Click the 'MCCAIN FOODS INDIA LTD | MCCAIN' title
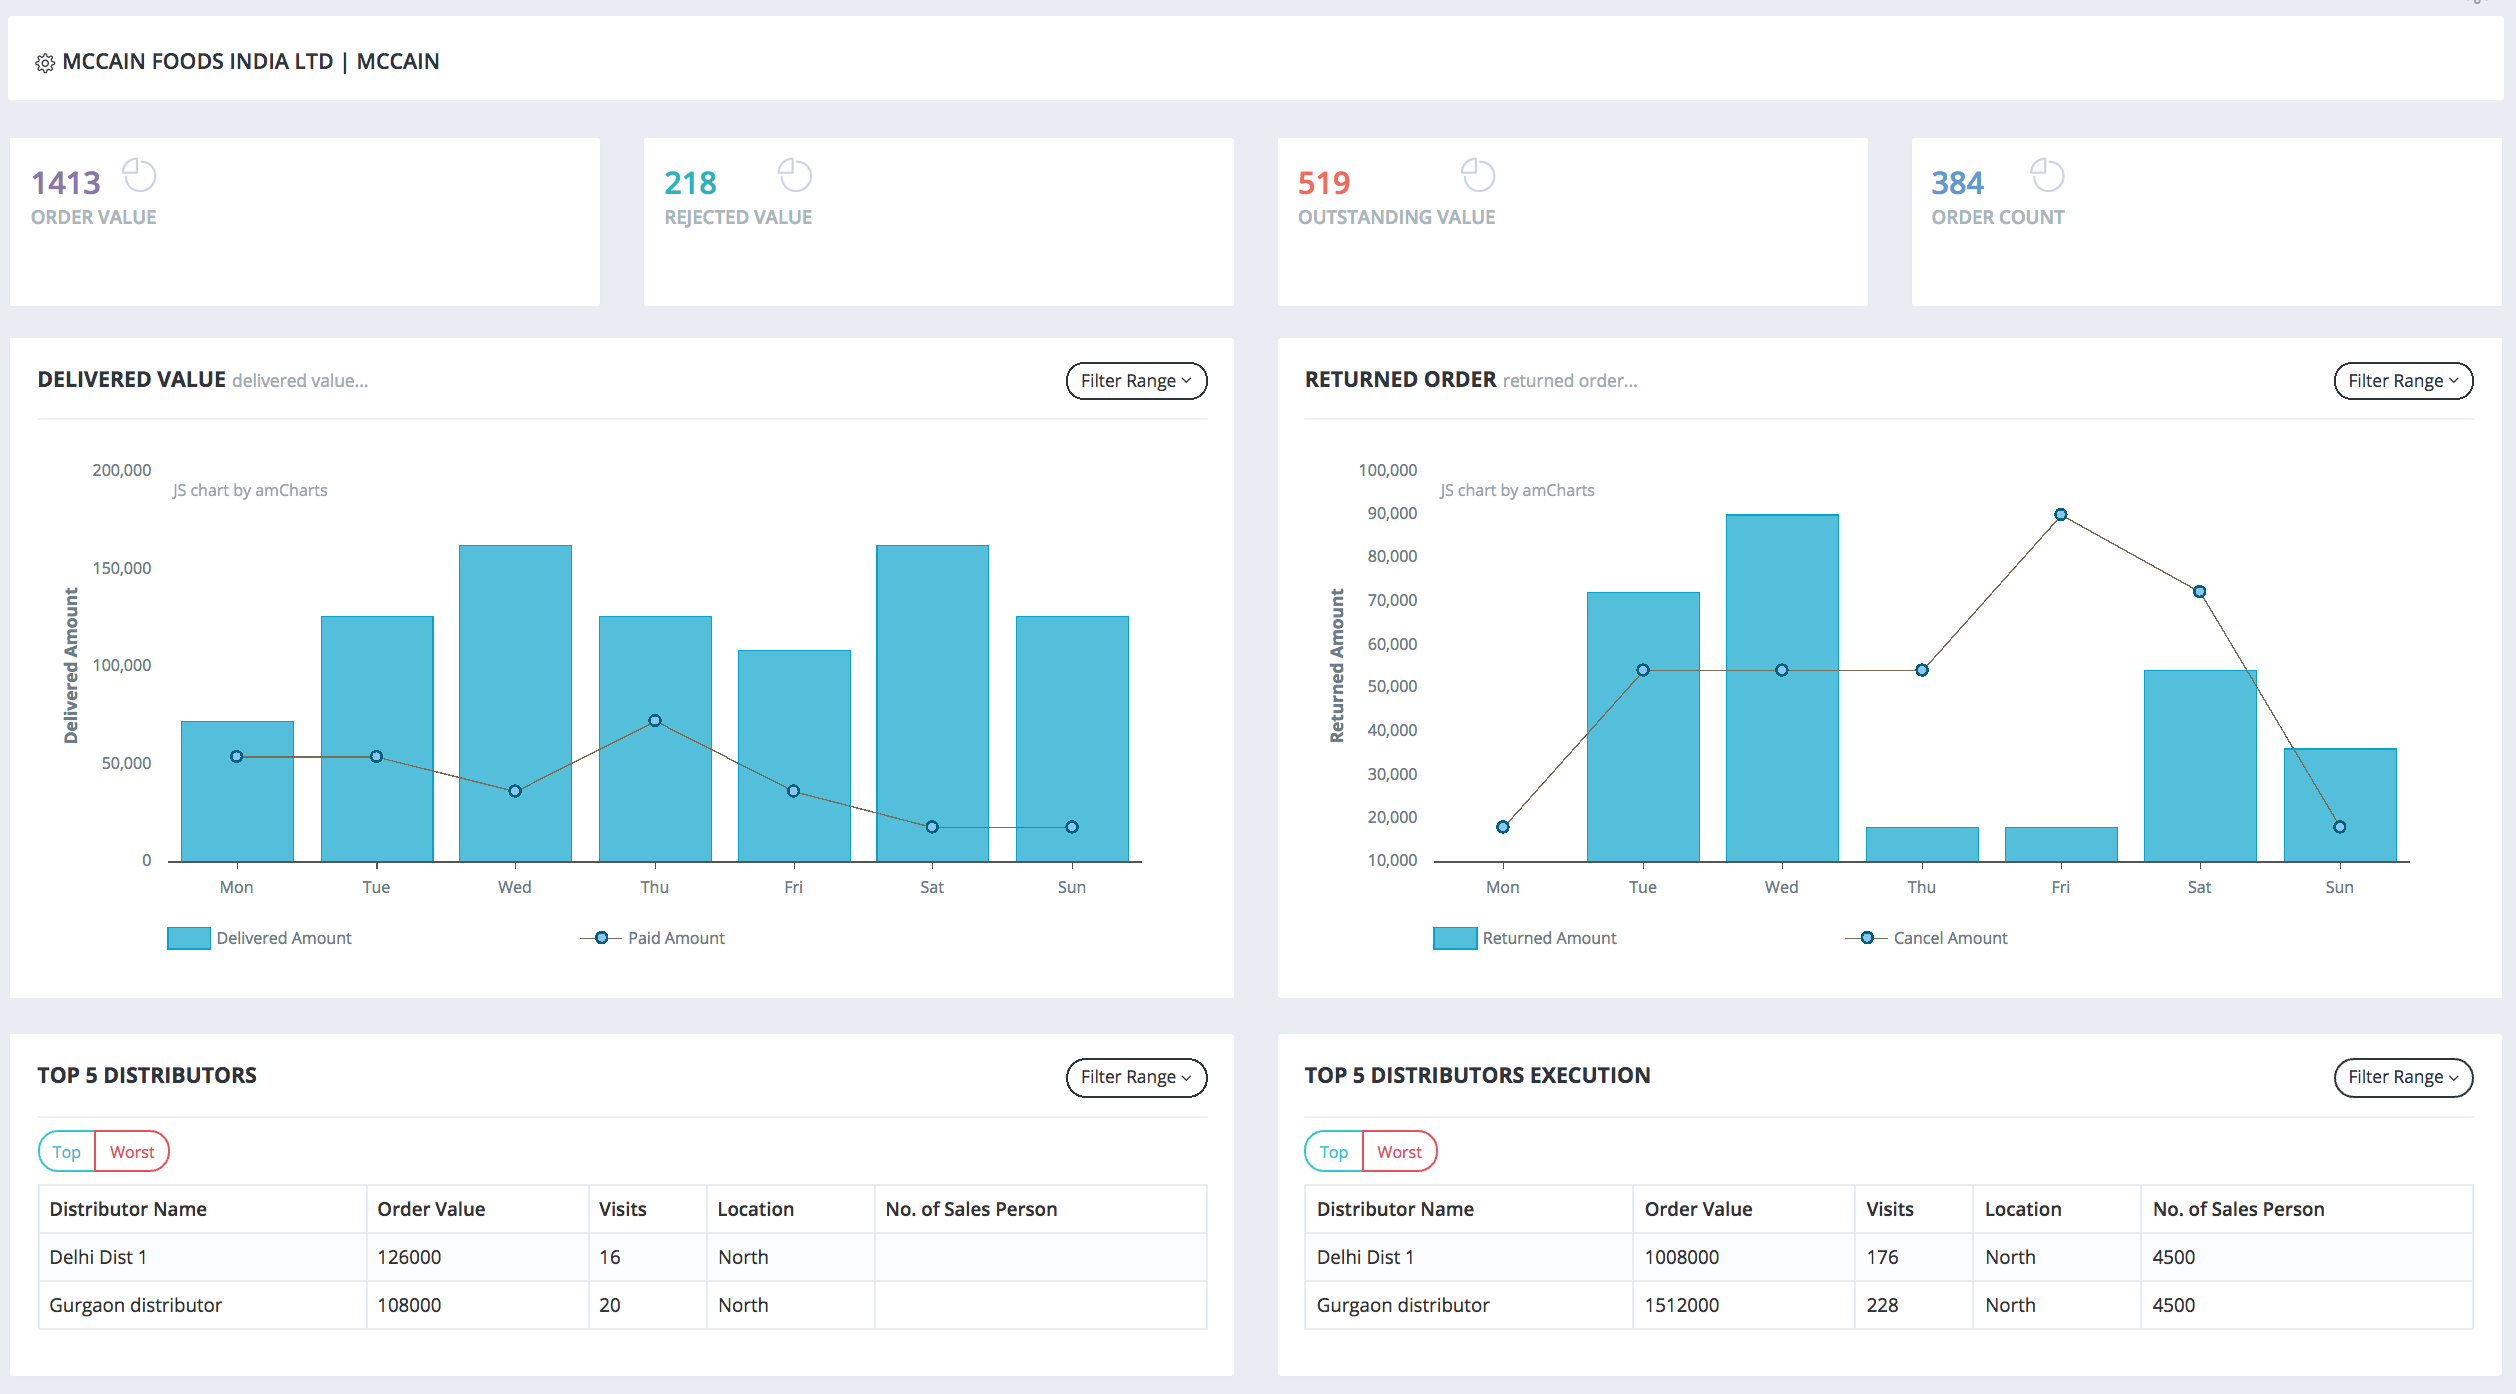 (x=251, y=61)
